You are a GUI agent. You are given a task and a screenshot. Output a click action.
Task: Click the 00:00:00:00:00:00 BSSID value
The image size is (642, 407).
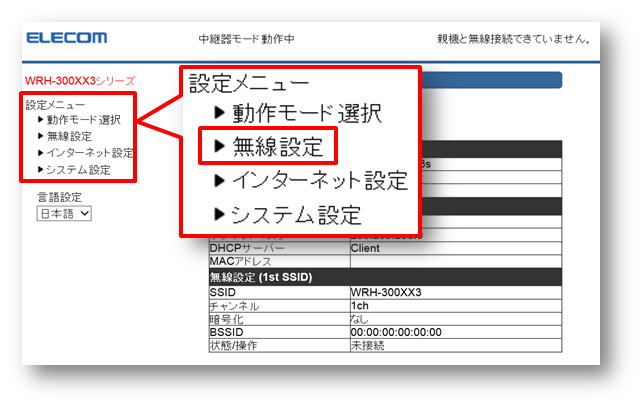click(456, 332)
